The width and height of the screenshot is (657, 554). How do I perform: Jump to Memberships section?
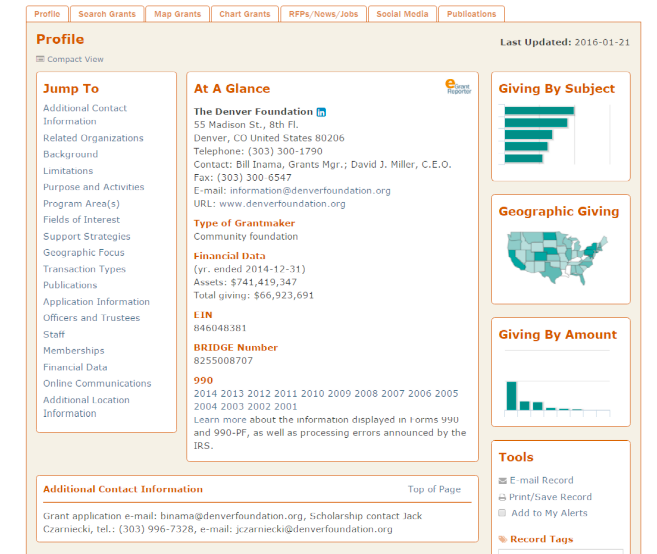[x=74, y=351]
